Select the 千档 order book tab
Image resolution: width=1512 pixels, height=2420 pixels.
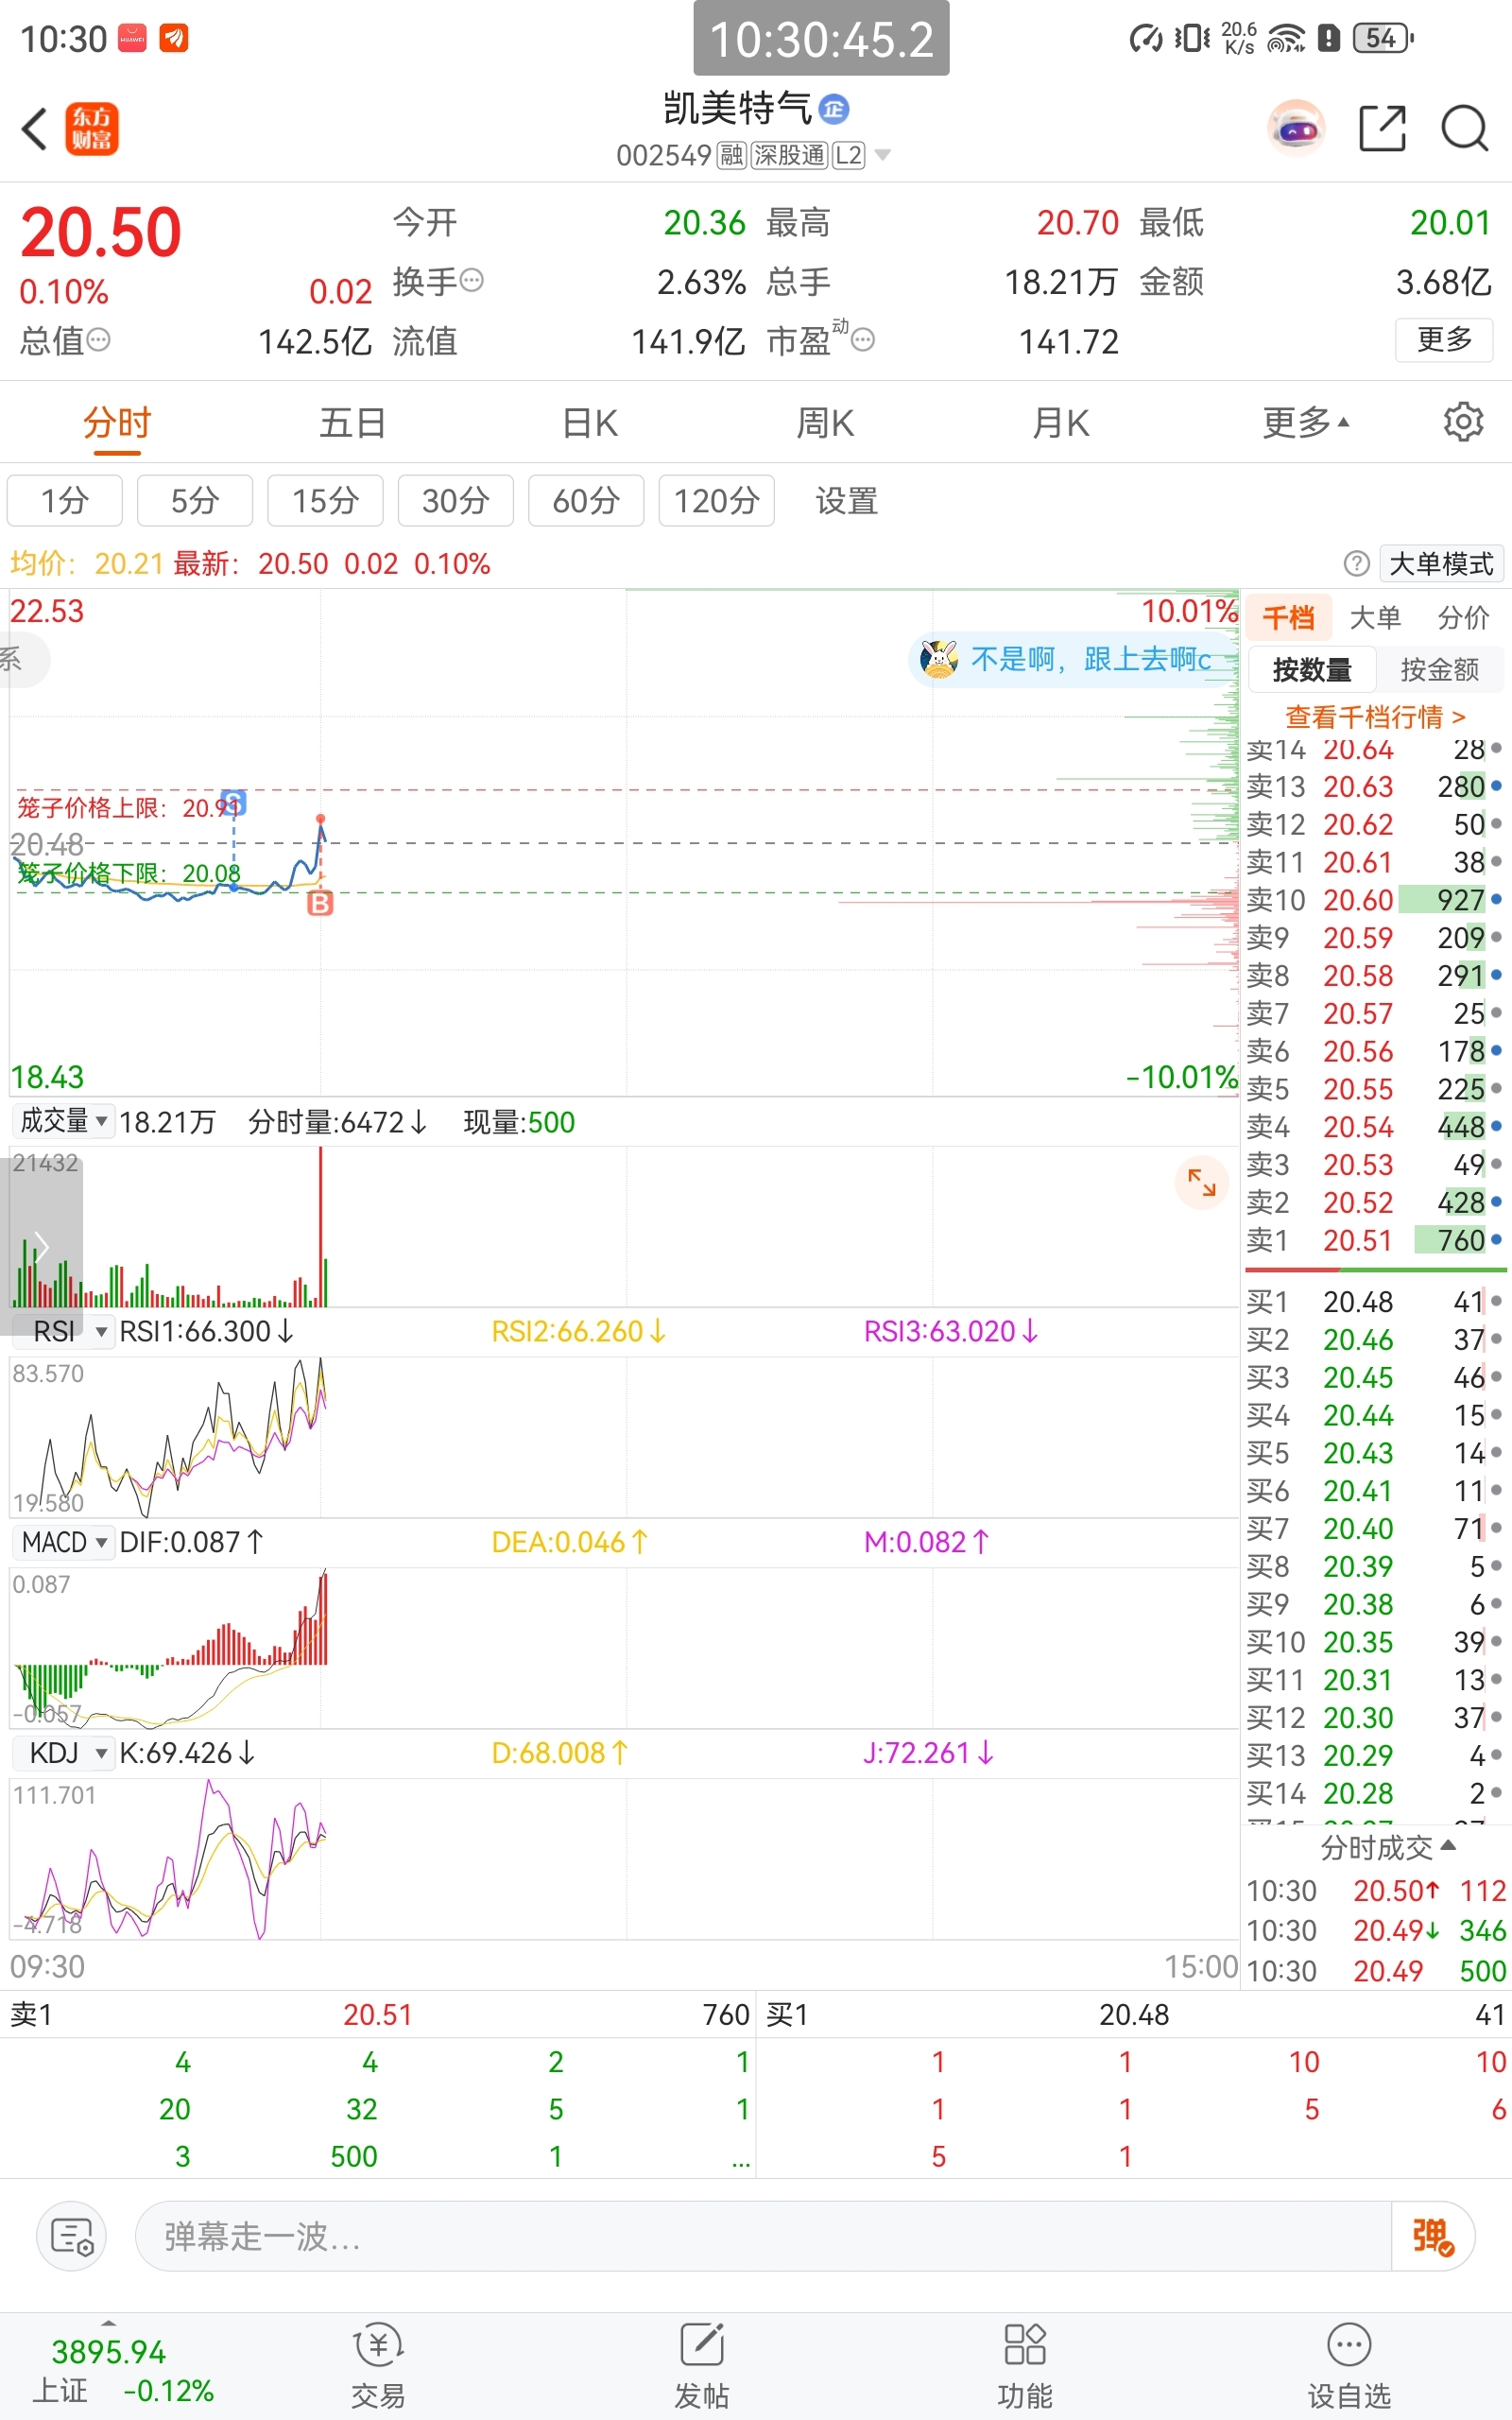[1288, 617]
